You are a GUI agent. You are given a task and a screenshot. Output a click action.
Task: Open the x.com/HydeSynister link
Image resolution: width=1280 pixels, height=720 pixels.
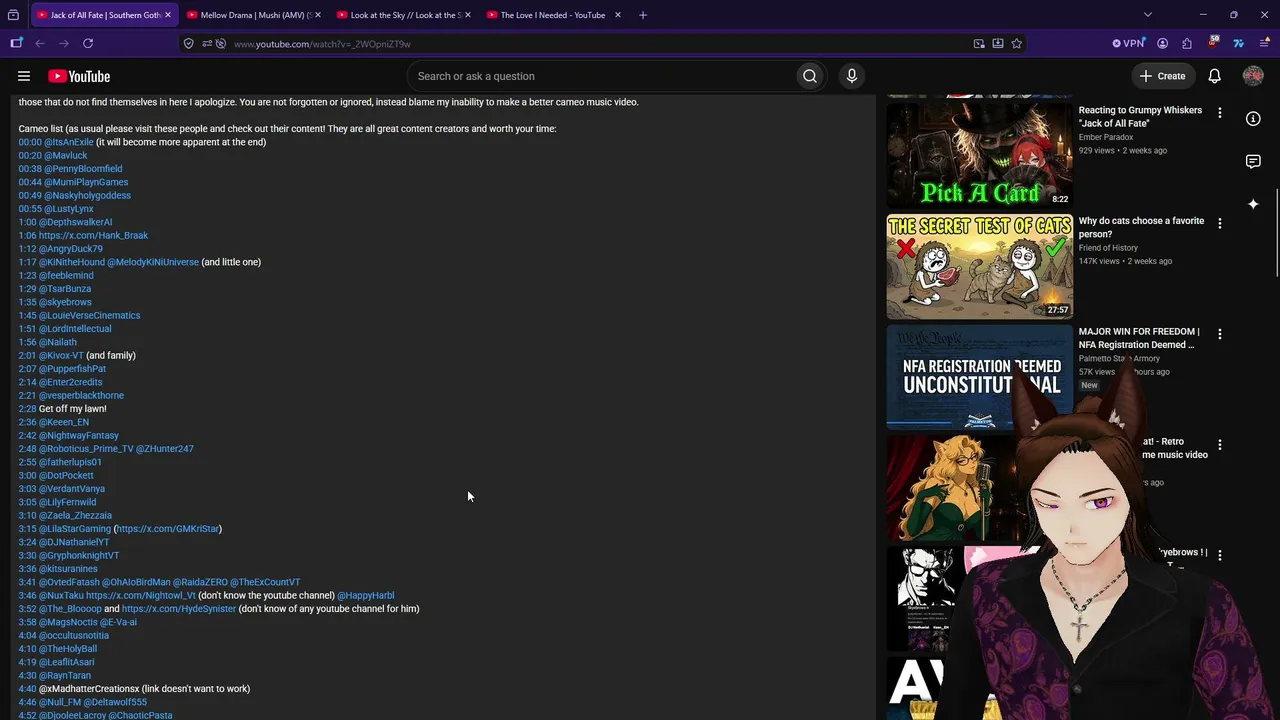[179, 609]
